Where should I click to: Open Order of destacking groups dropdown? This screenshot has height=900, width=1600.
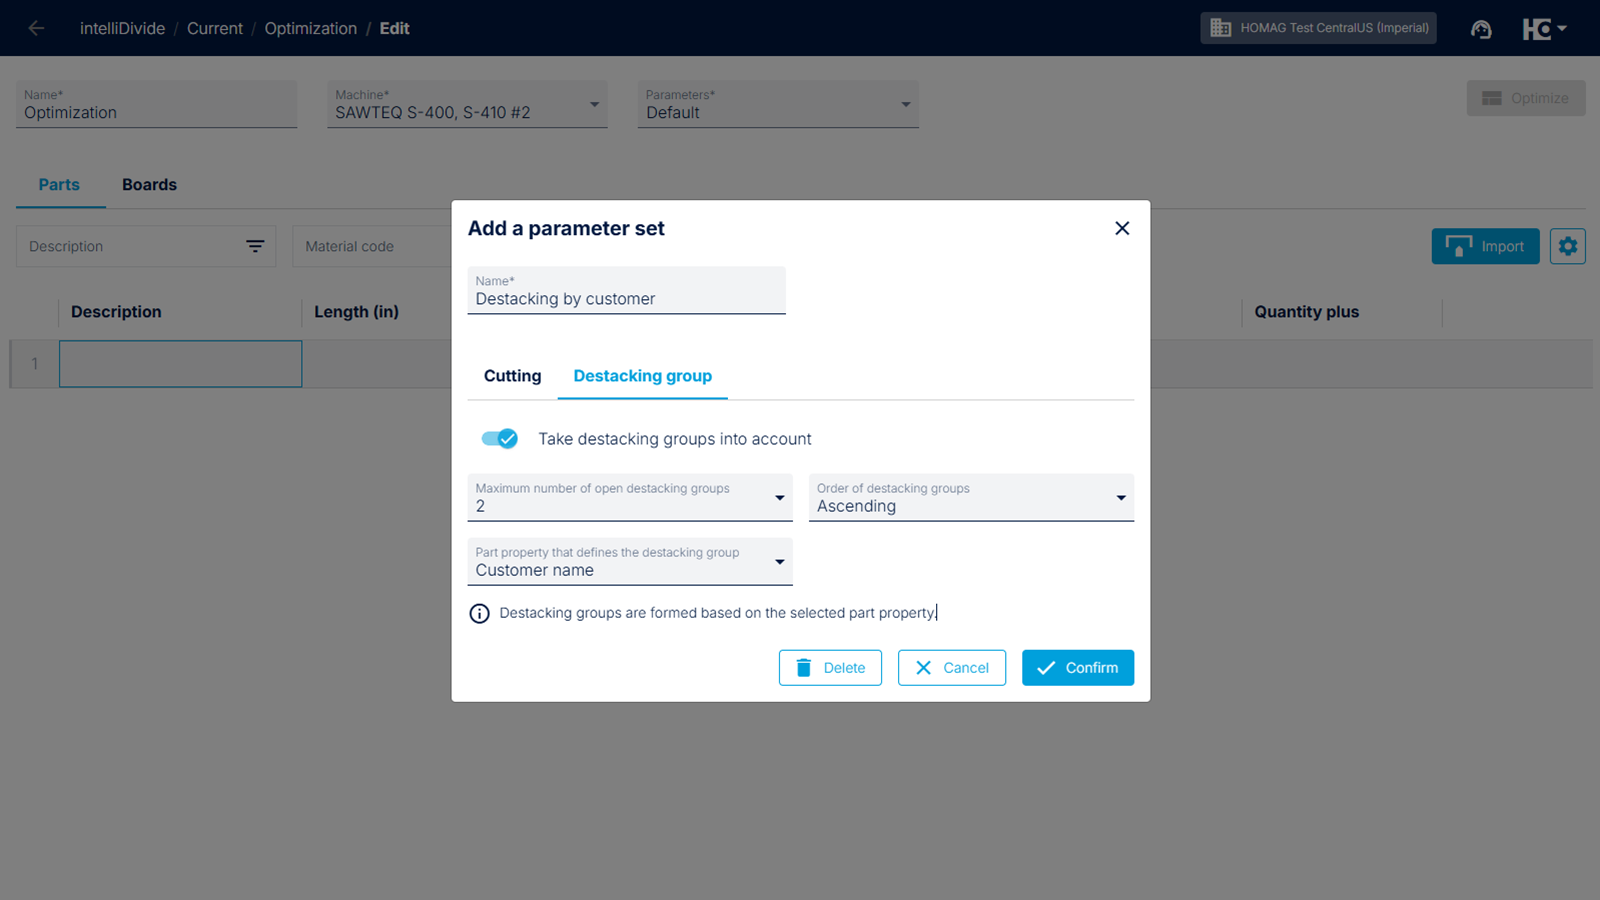coord(971,497)
